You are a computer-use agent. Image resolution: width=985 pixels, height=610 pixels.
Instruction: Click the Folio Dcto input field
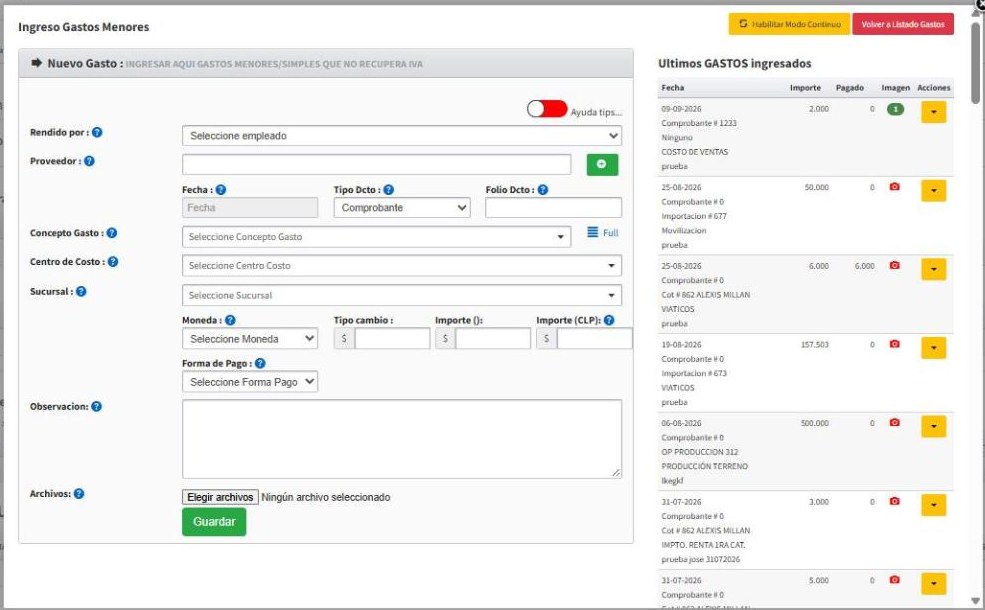tap(553, 208)
